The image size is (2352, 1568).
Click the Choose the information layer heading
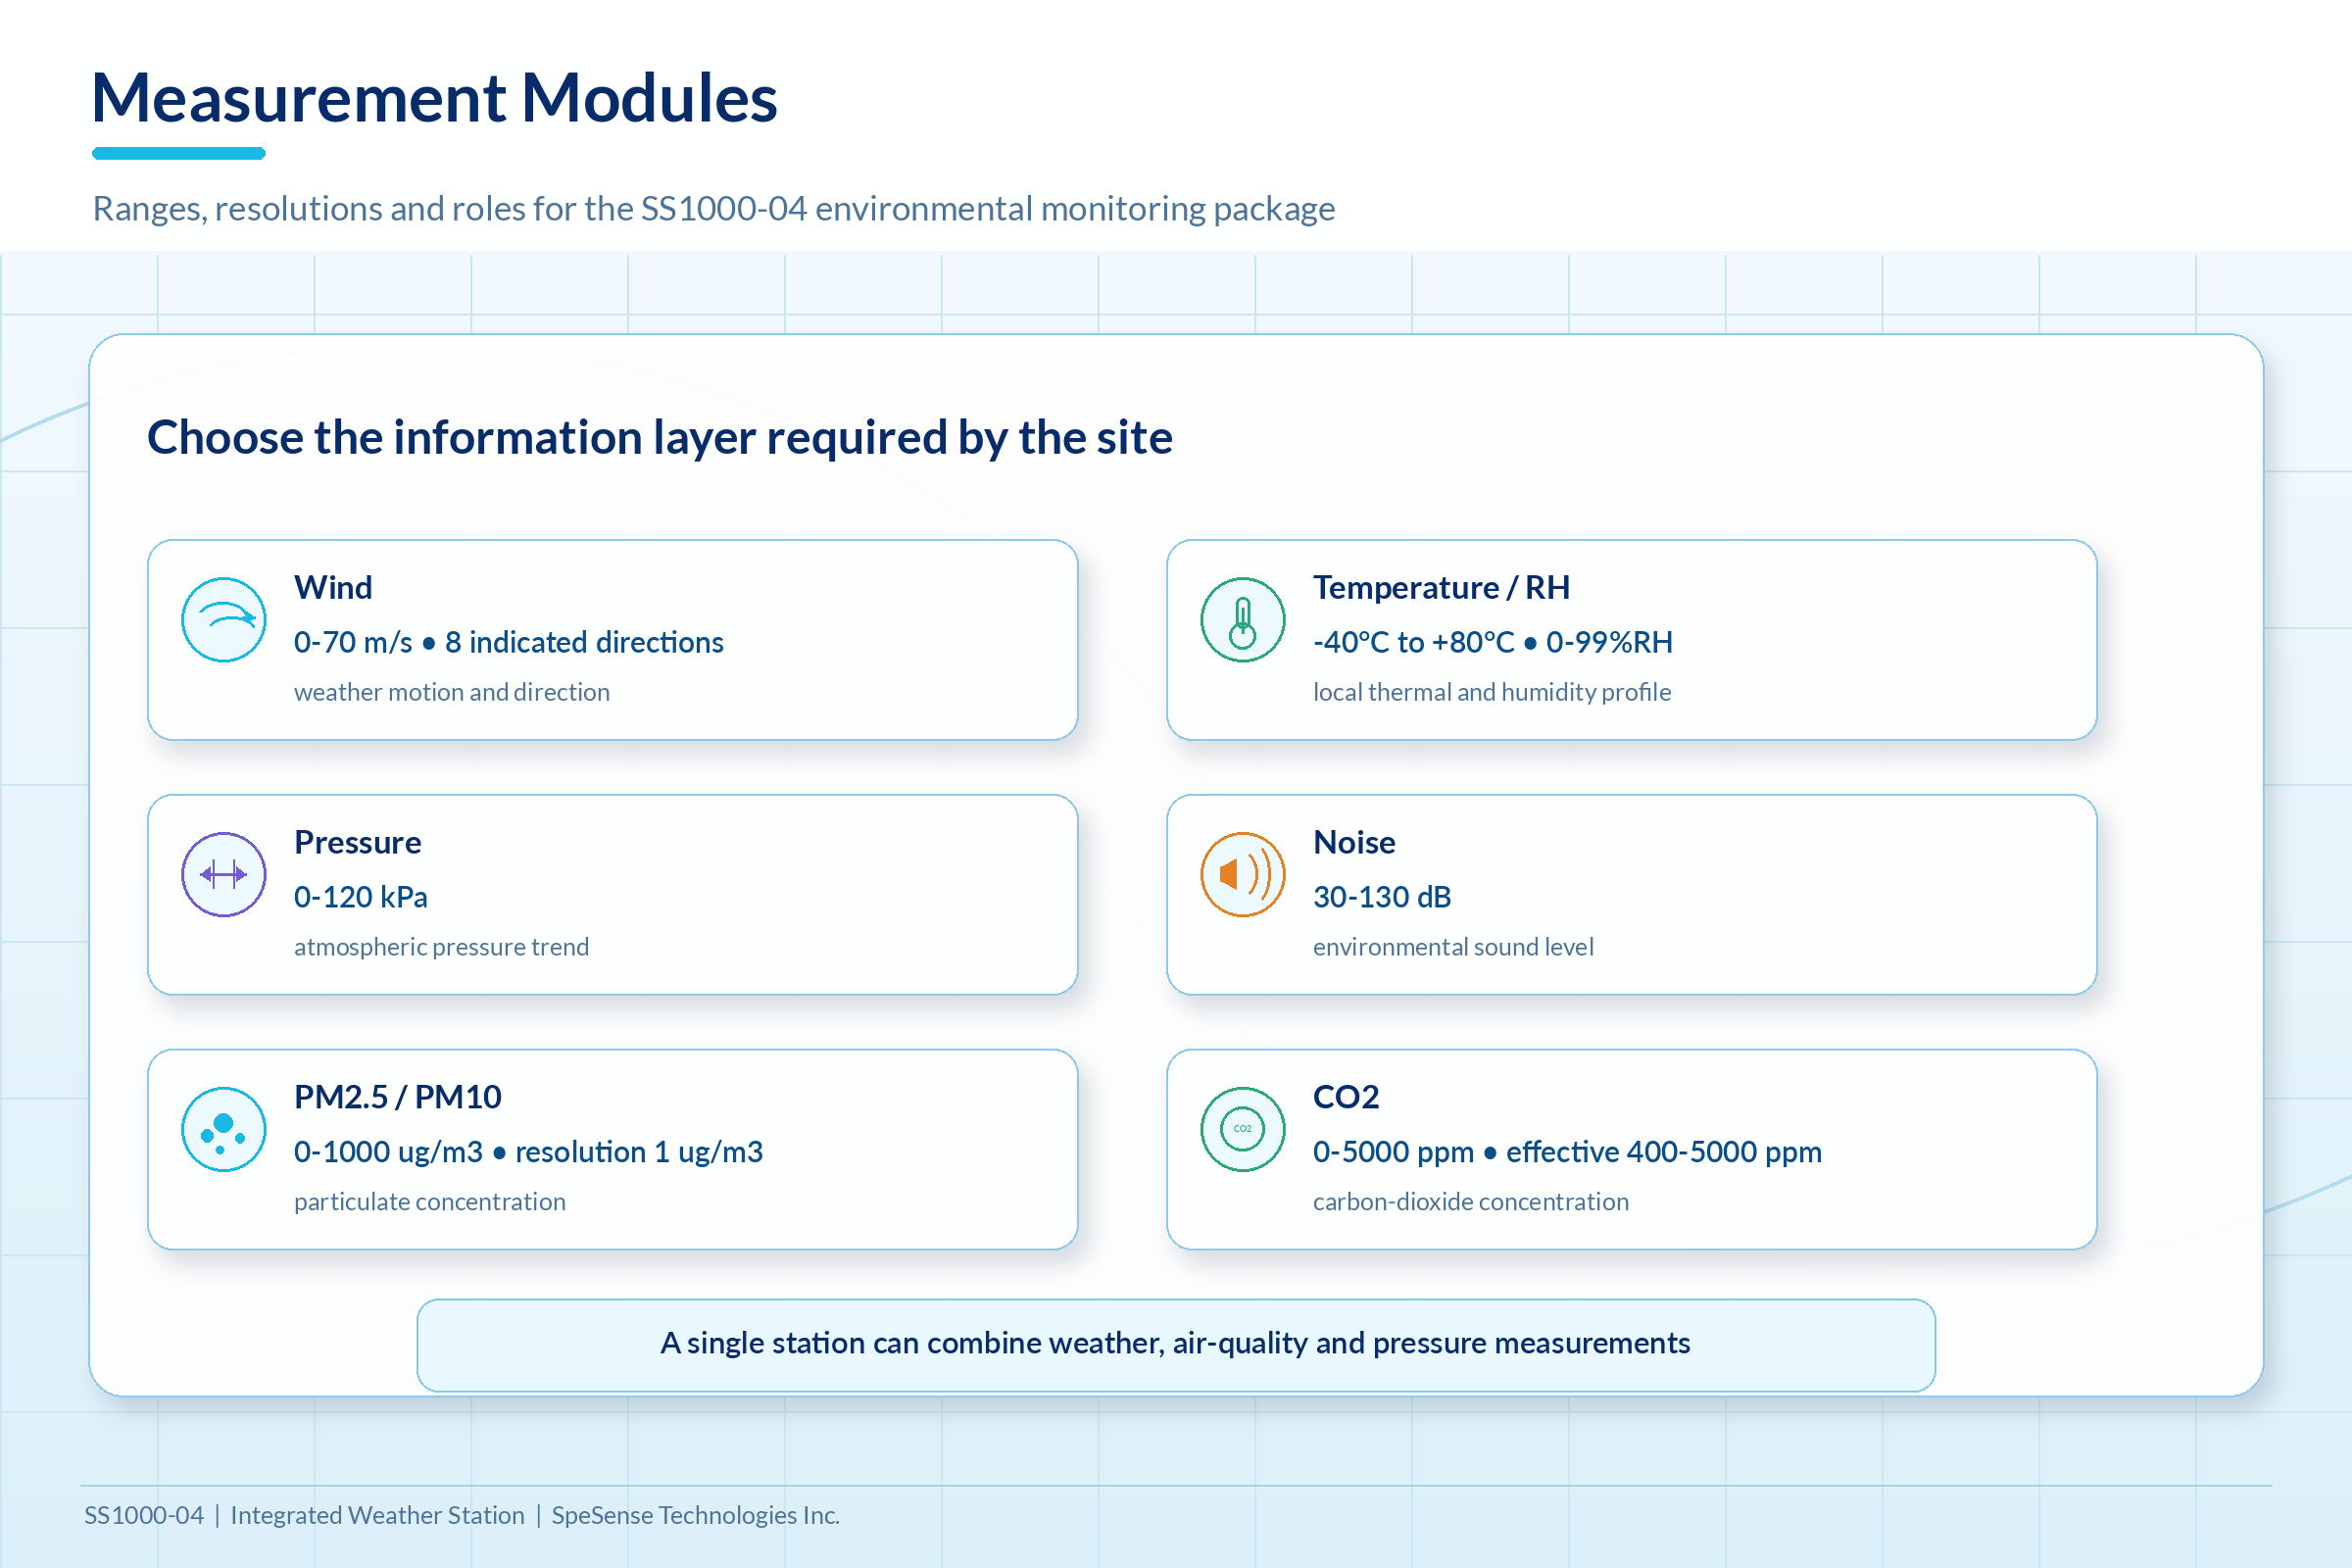[659, 438]
